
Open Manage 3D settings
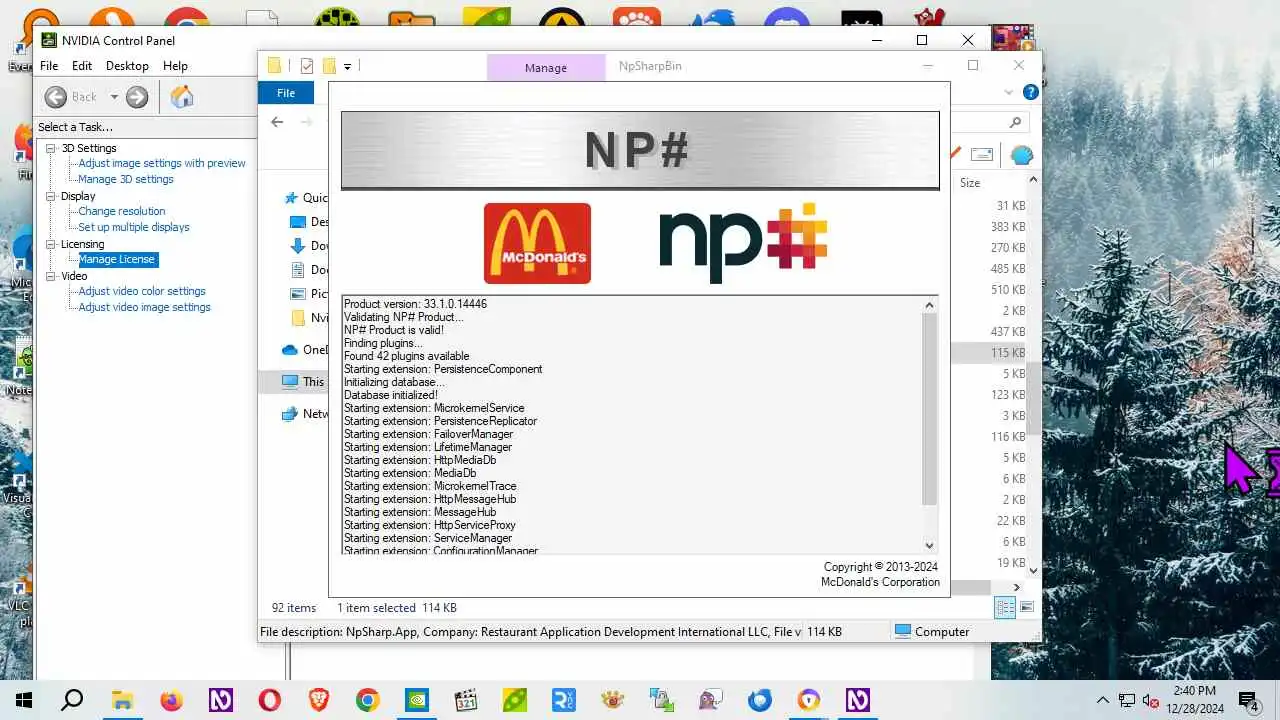click(126, 179)
